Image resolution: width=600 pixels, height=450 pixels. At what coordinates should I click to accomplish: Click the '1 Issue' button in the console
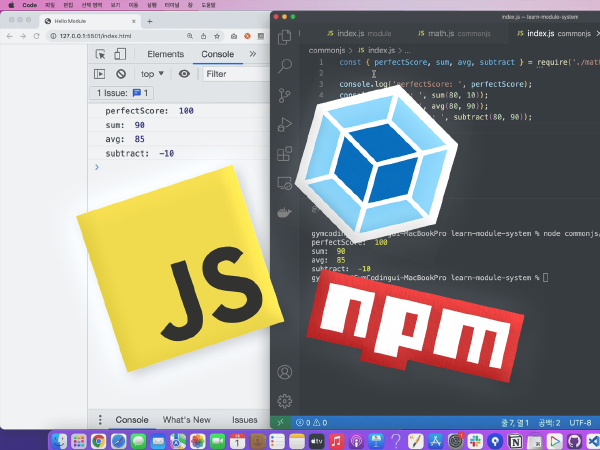tap(122, 93)
